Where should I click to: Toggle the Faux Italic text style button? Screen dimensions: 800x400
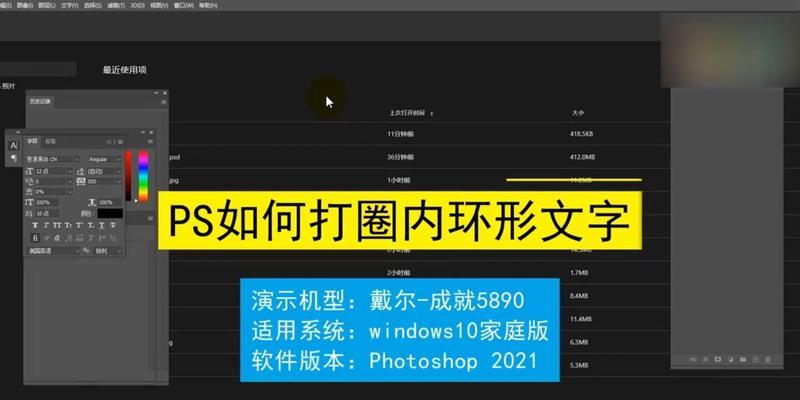46,226
